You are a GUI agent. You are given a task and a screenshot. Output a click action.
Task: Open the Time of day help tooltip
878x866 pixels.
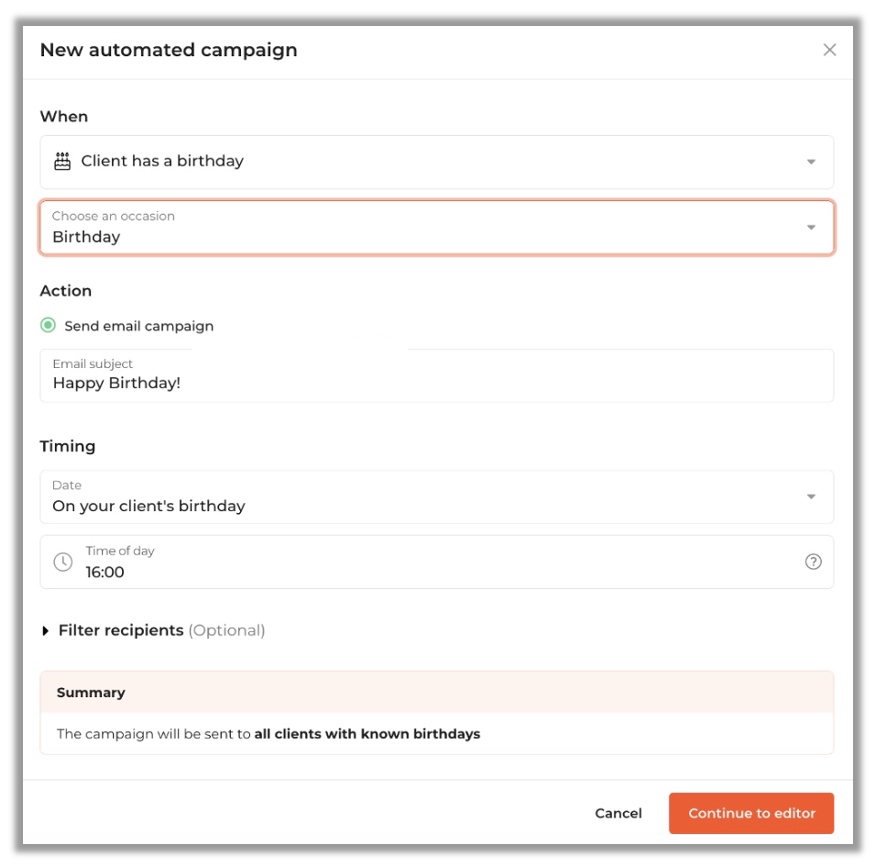[x=813, y=562]
